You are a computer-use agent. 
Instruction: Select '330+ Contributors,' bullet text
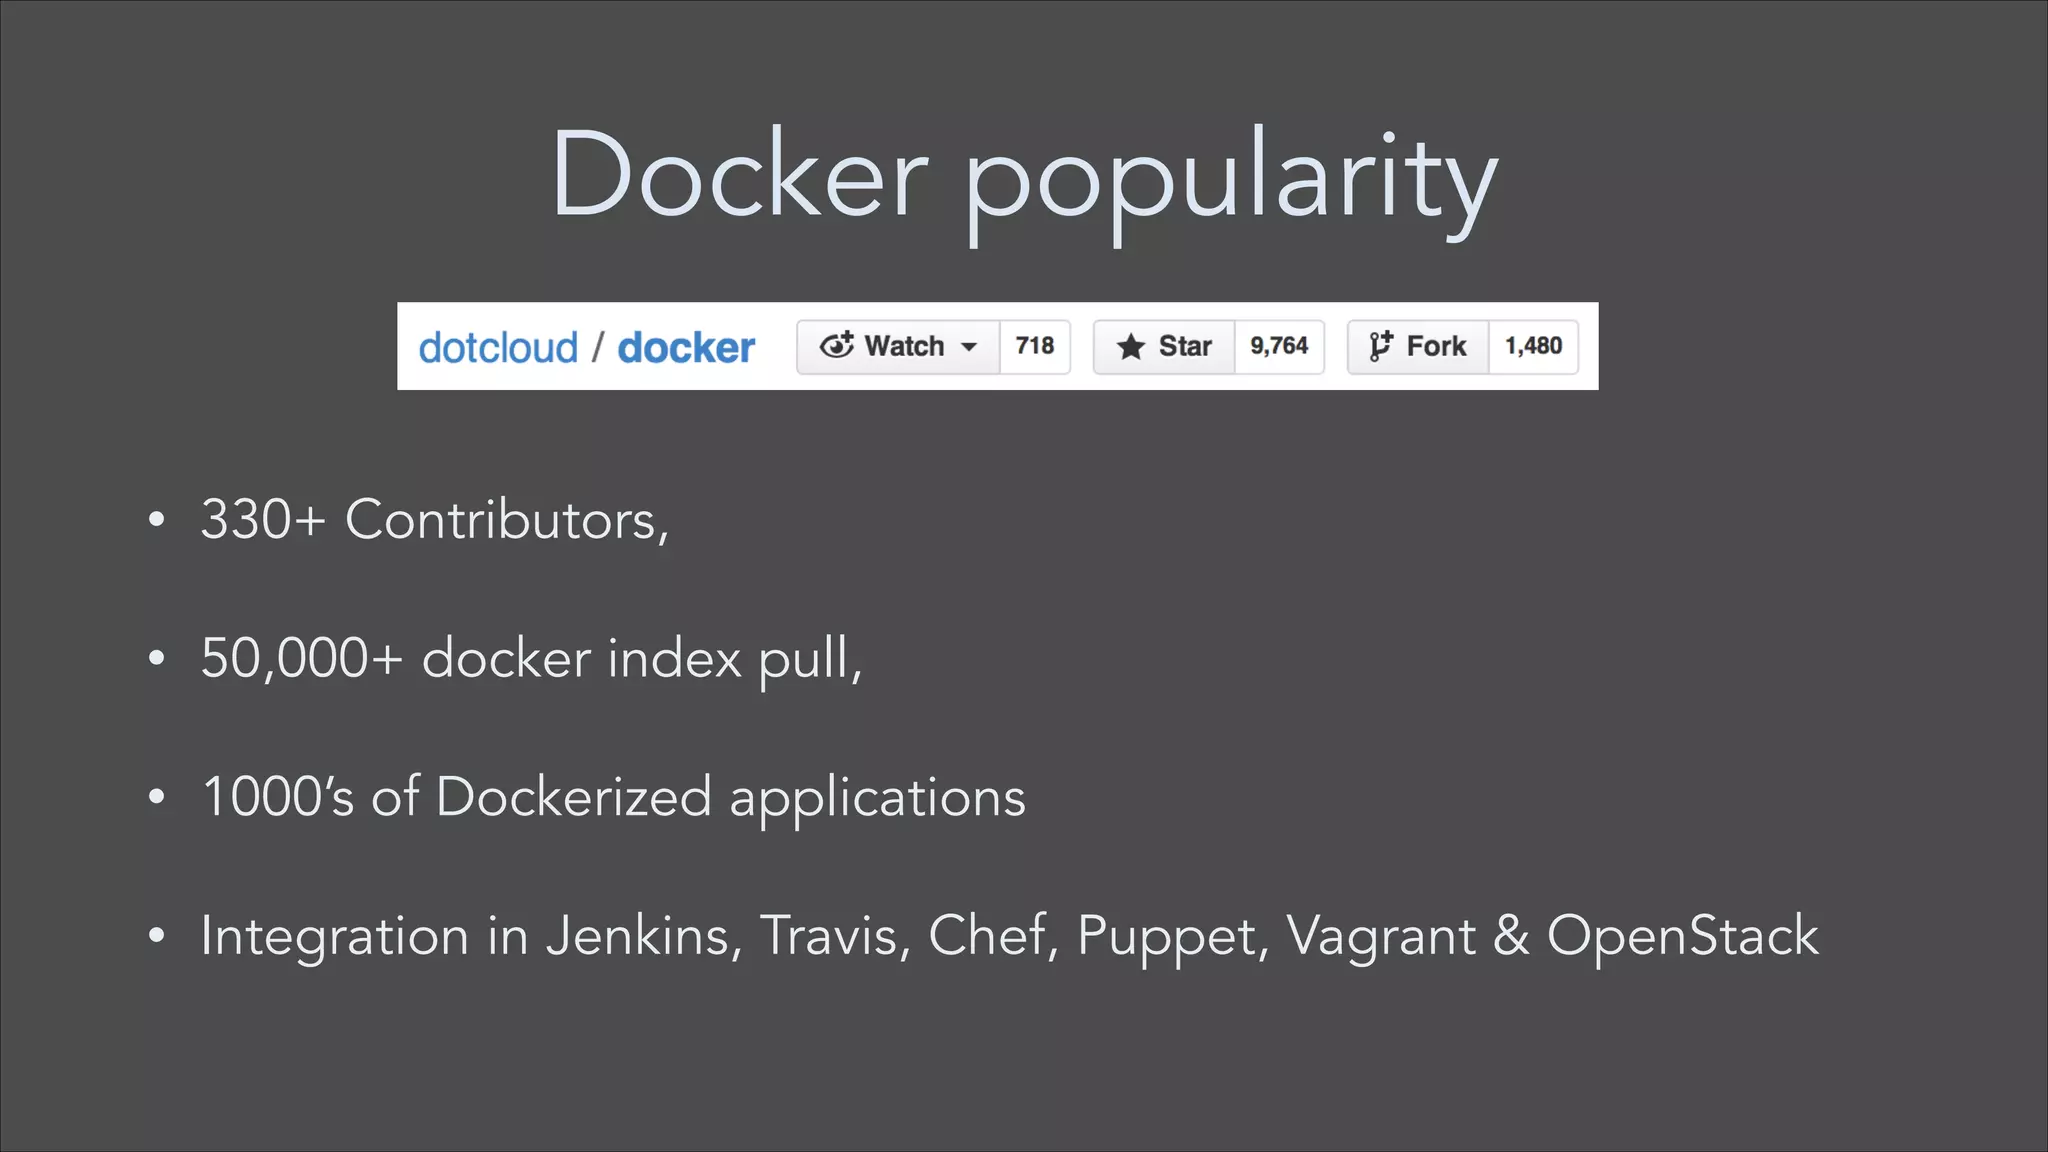coord(435,520)
